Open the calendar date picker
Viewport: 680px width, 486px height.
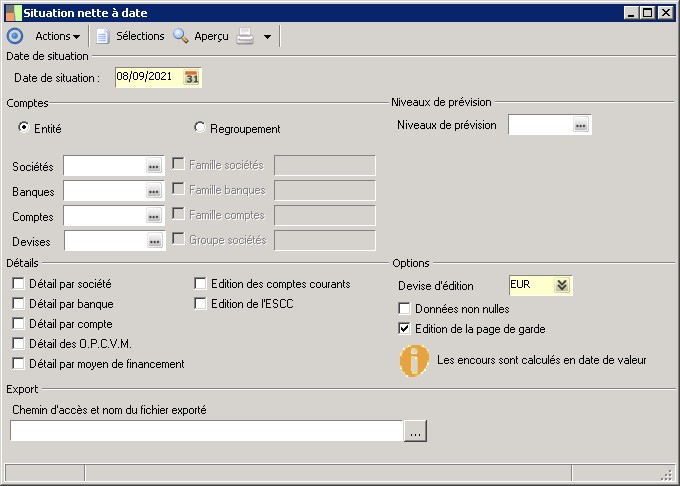point(193,77)
